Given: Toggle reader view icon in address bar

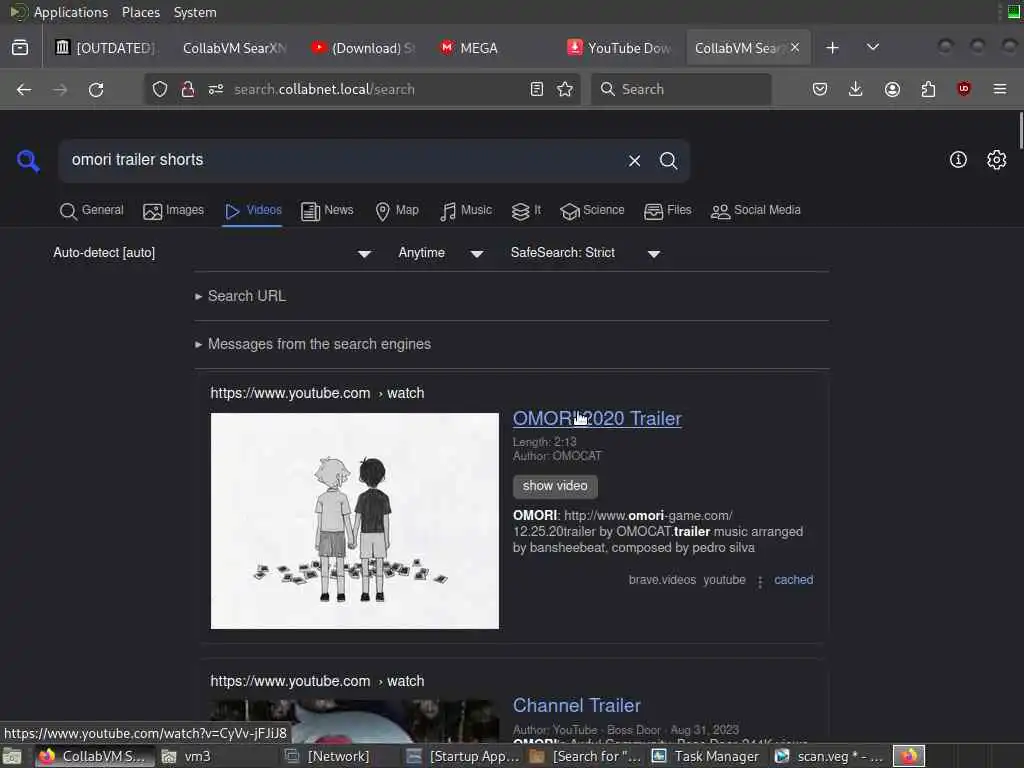Looking at the screenshot, I should point(537,89).
